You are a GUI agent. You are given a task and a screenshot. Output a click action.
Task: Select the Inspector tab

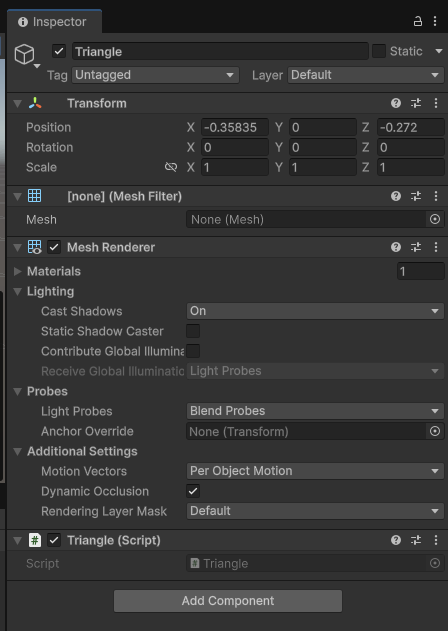(x=54, y=22)
